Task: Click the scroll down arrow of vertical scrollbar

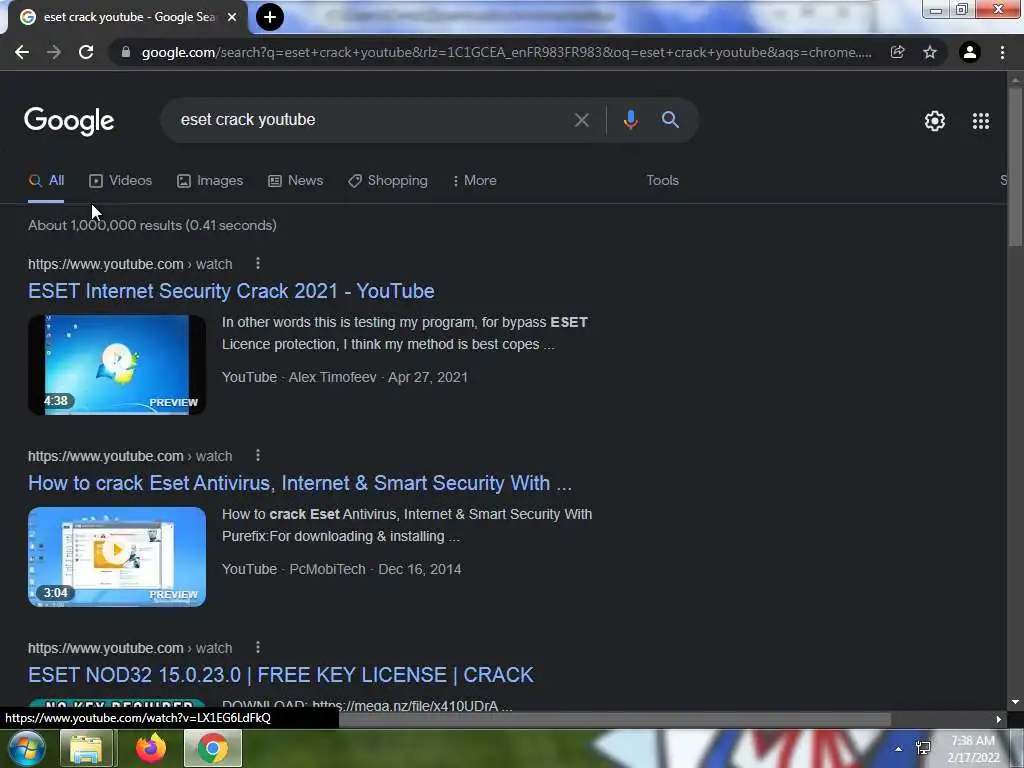Action: 1015,702
